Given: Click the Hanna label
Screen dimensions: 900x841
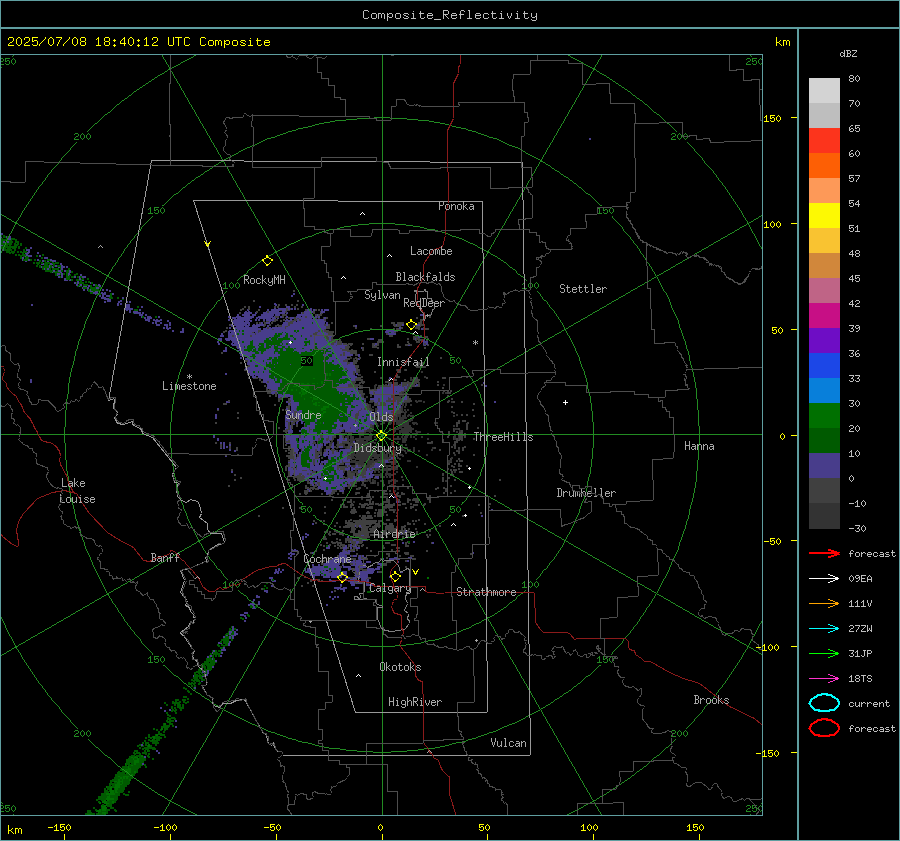Looking at the screenshot, I should pyautogui.click(x=699, y=446).
